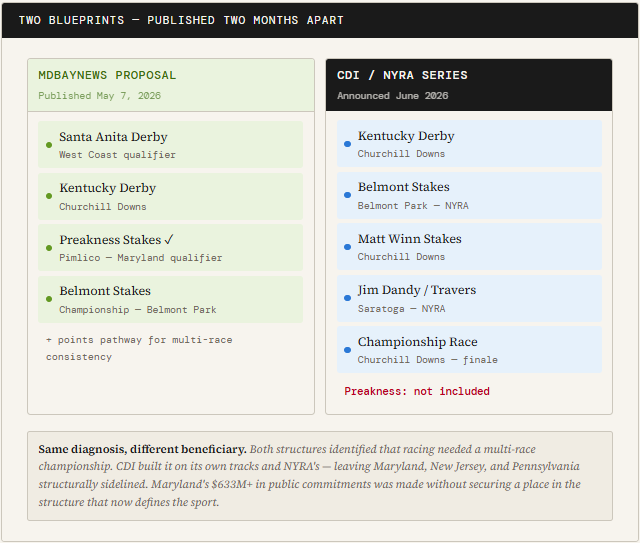The height and width of the screenshot is (543, 640).
Task: Click 'Belmont Park — NYRA' subtitle
Action: coord(413,205)
